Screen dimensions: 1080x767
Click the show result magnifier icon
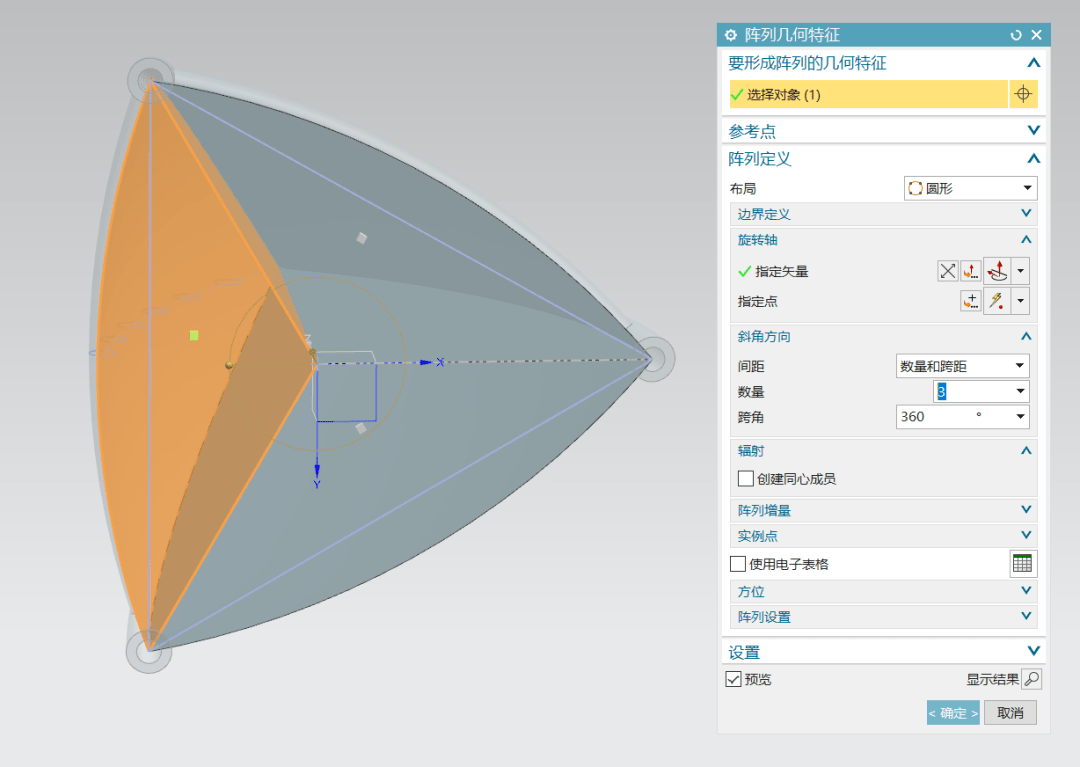point(1031,680)
